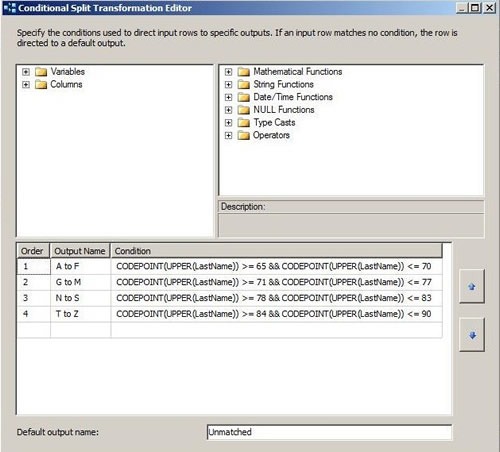500x452 pixels.
Task: Expand the Date/Time Functions node
Action: (228, 97)
